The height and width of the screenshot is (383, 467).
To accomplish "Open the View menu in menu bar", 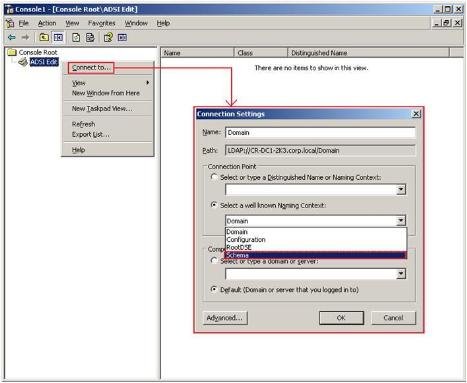I will click(x=72, y=23).
